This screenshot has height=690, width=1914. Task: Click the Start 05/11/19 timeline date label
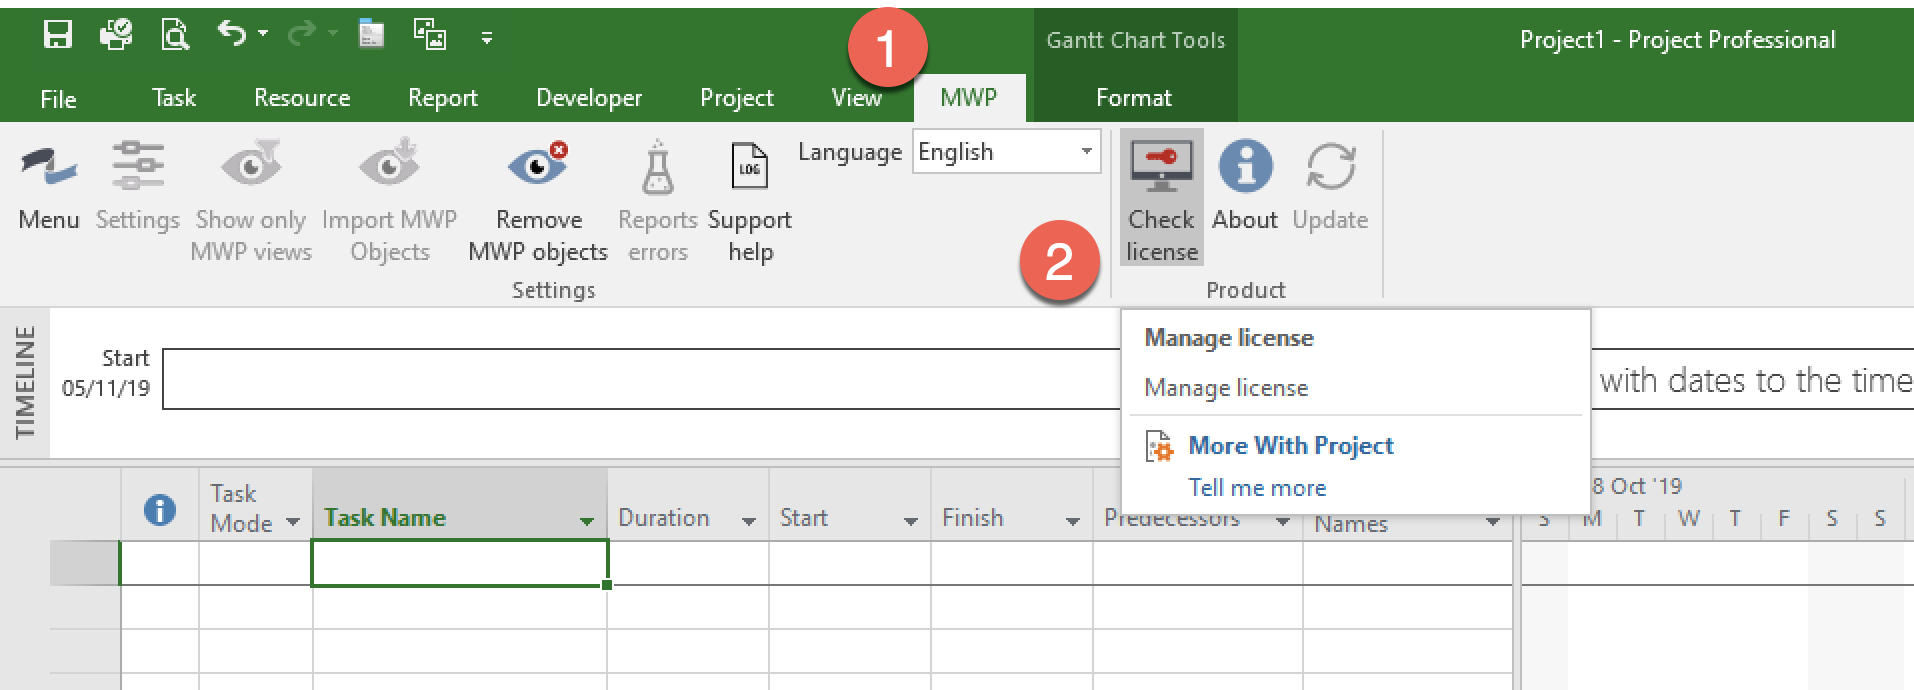[x=106, y=373]
